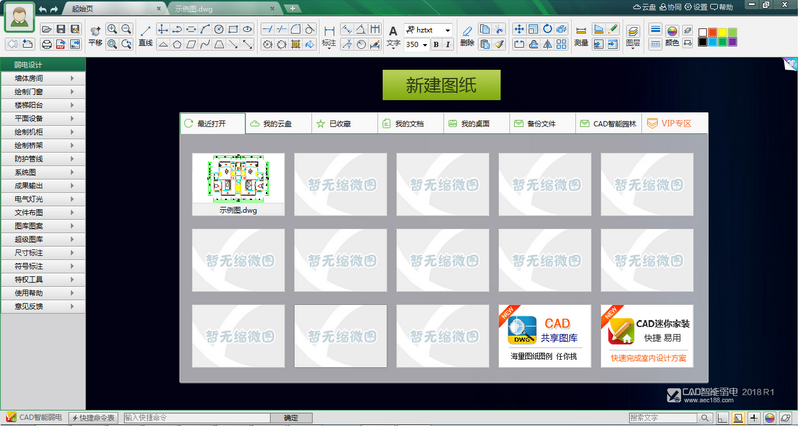Image resolution: width=800 pixels, height=427 pixels.
Task: Toggle bold text formatting button
Action: point(436,45)
